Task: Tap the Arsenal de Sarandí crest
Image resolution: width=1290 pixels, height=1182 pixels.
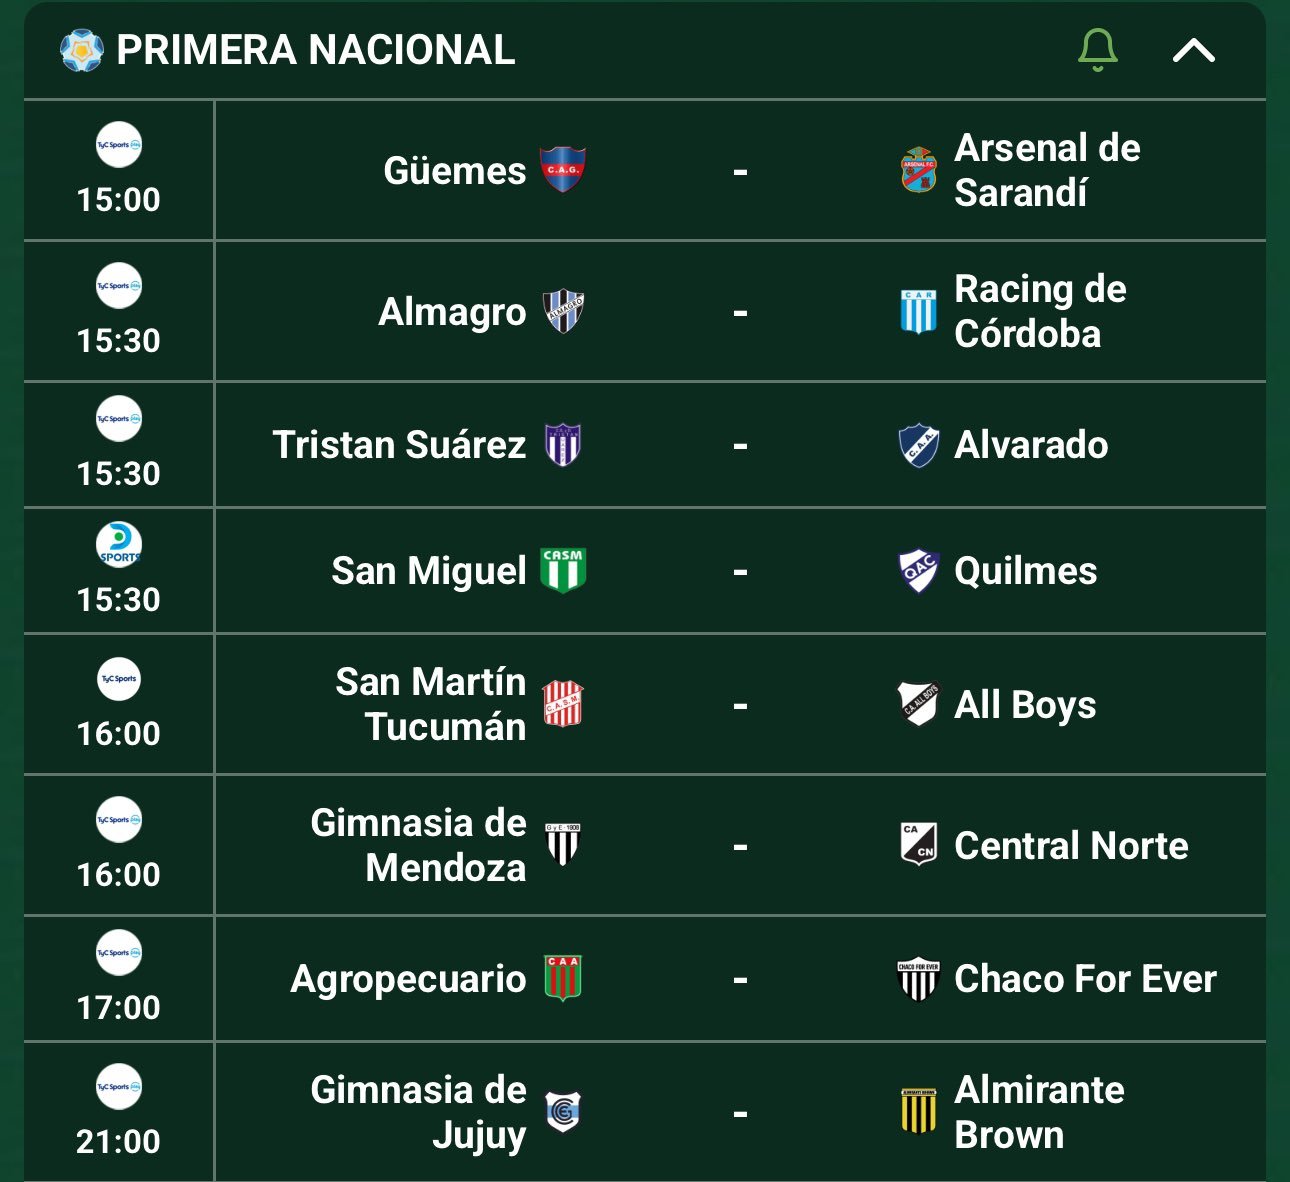Action: tap(918, 170)
